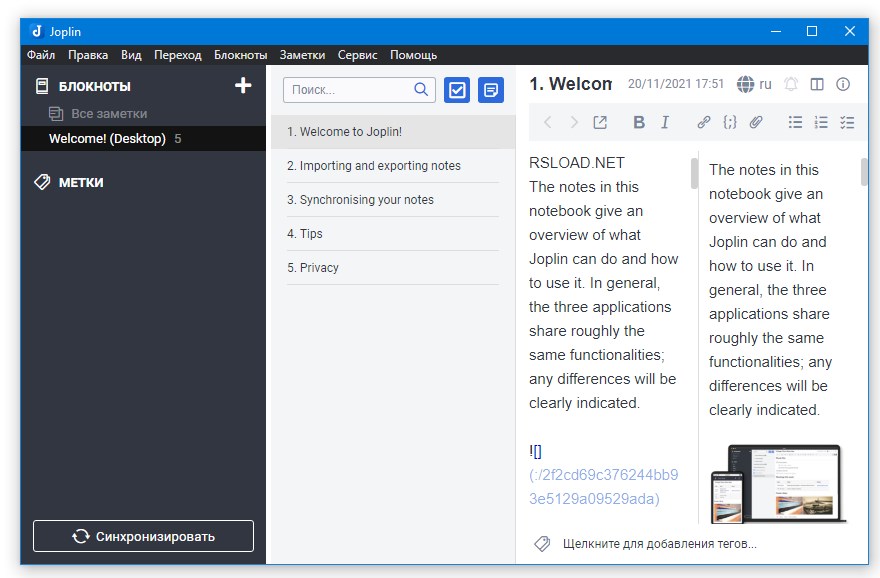The width and height of the screenshot is (880, 578).
Task: Open the Файл menu
Action: [x=41, y=55]
